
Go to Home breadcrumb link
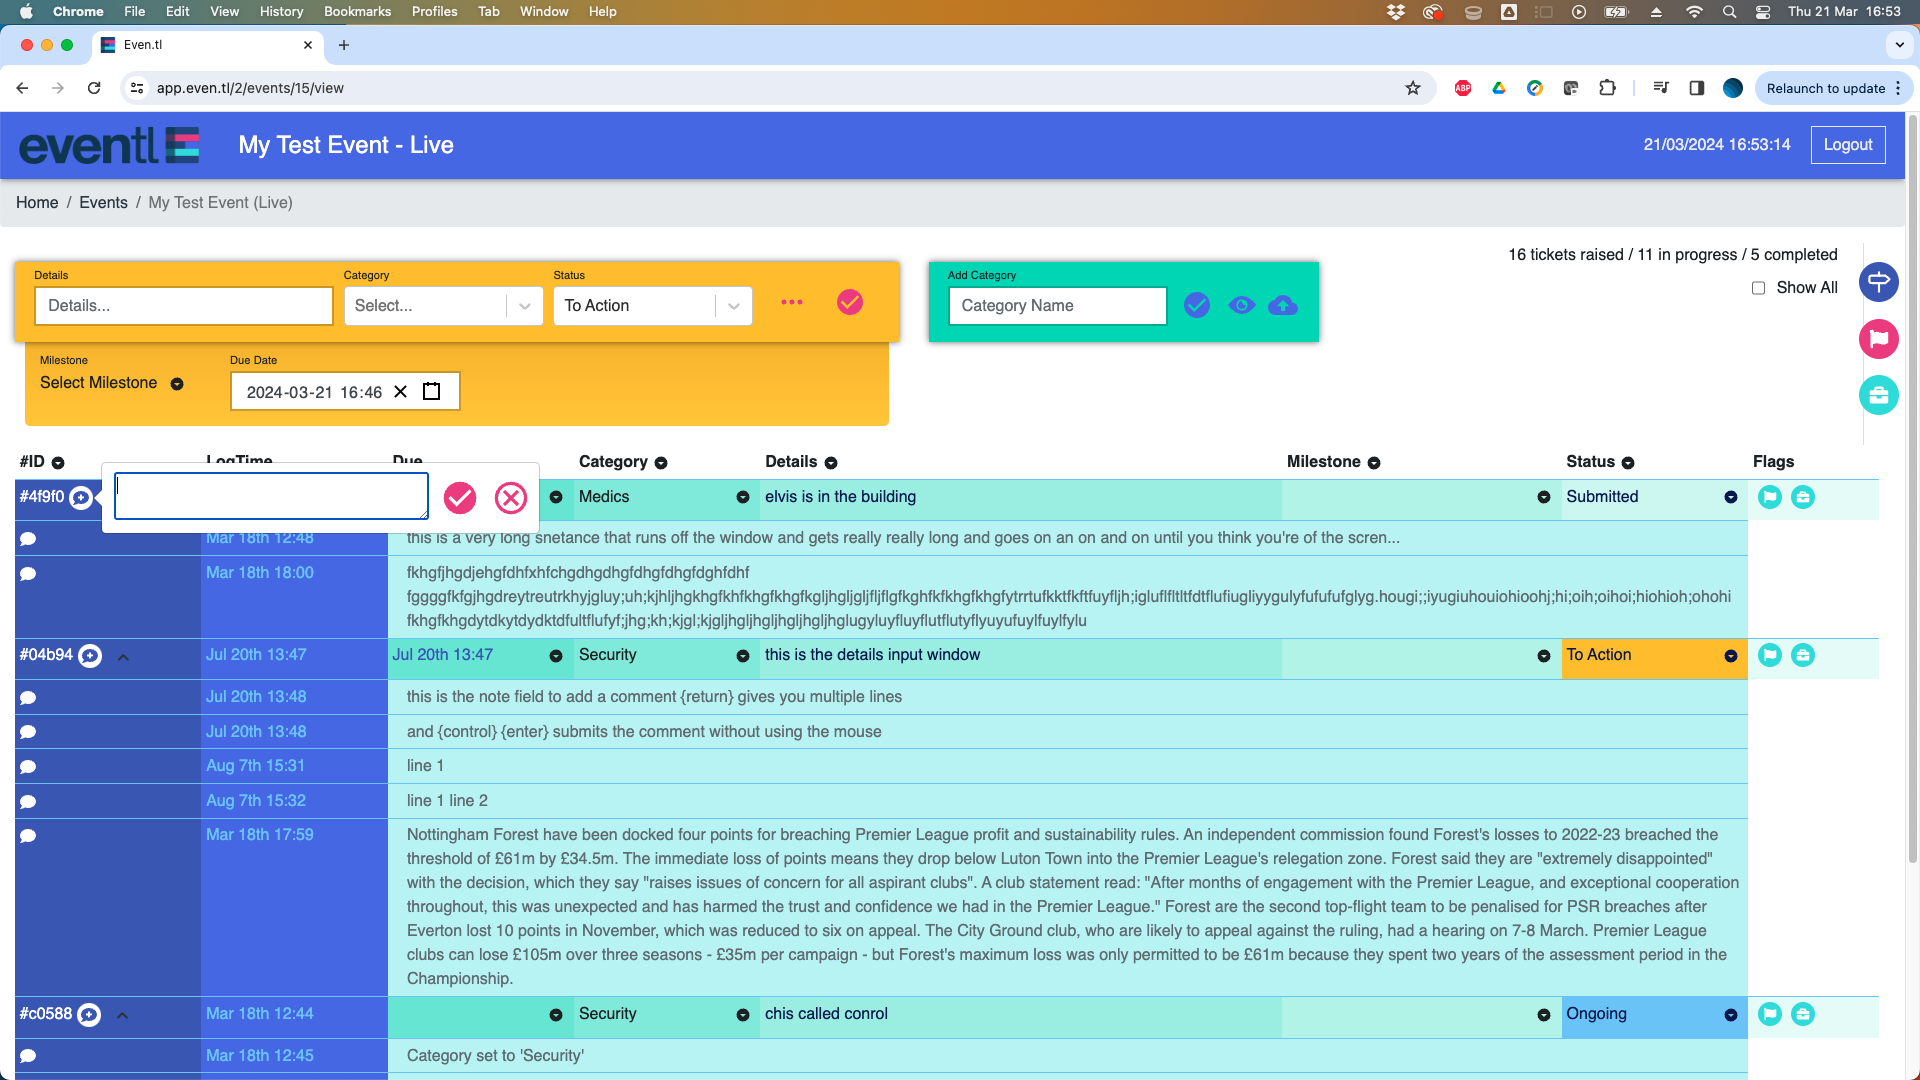[x=37, y=203]
